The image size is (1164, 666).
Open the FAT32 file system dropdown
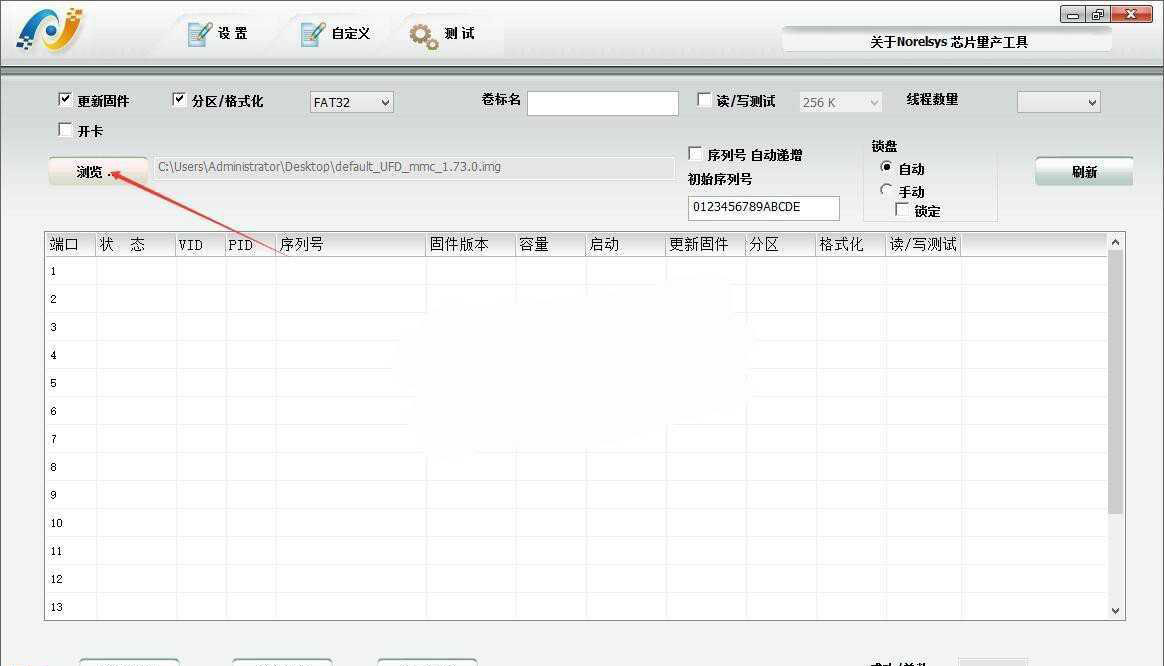point(351,102)
